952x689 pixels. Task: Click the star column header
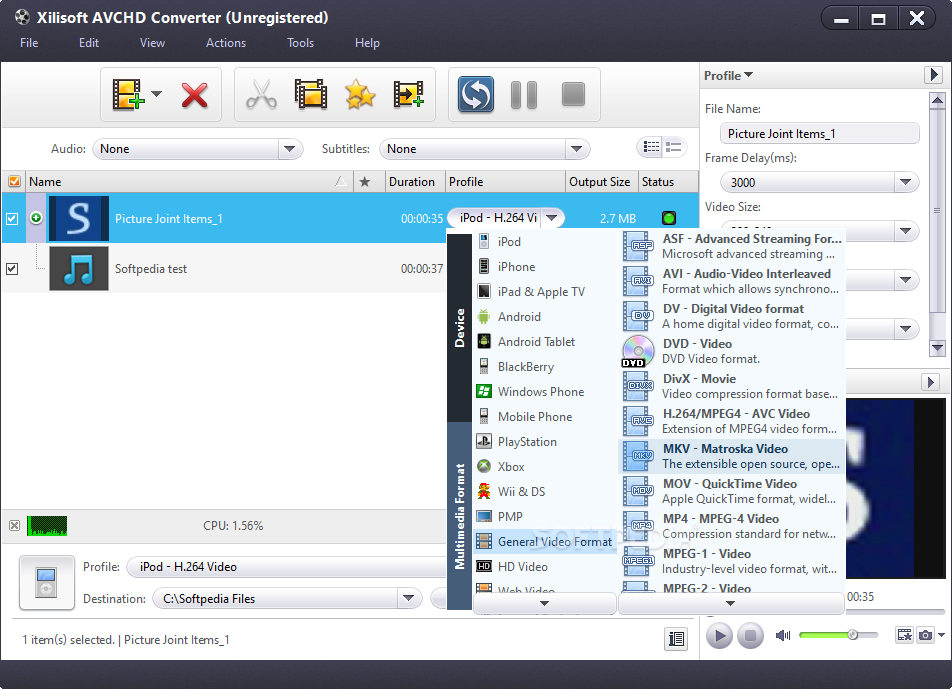pos(365,182)
